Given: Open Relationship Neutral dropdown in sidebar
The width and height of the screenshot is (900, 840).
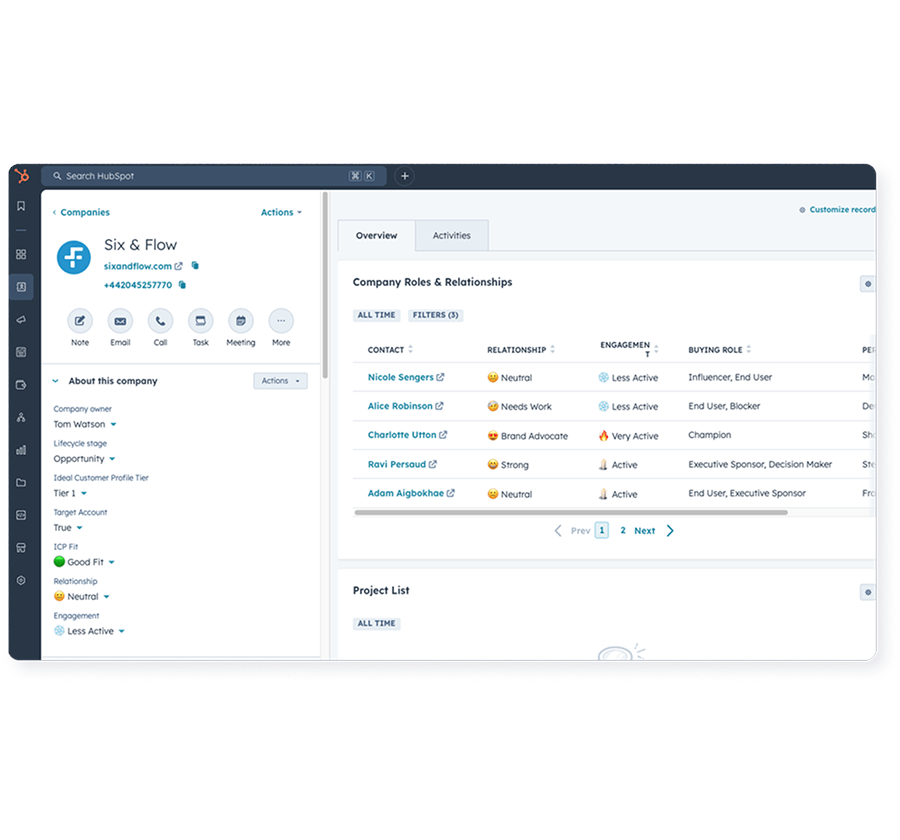Looking at the screenshot, I should pyautogui.click(x=82, y=597).
